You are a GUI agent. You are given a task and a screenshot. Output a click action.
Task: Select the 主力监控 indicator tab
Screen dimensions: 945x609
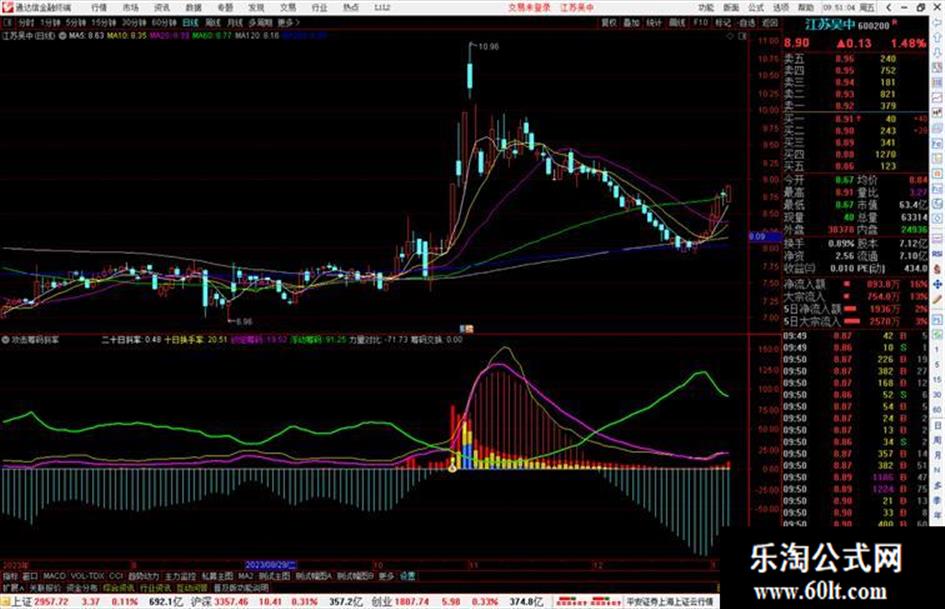coord(180,576)
